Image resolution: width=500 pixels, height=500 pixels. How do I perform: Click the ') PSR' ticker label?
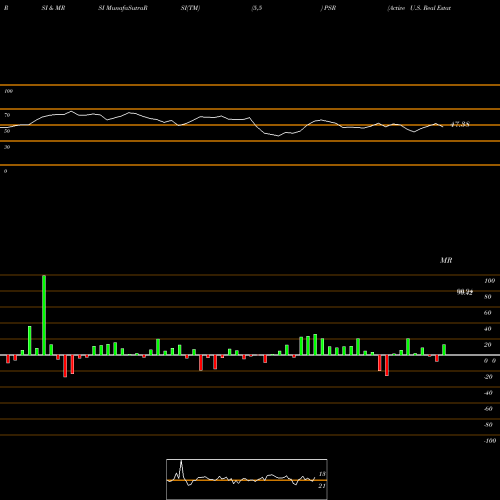(x=328, y=8)
